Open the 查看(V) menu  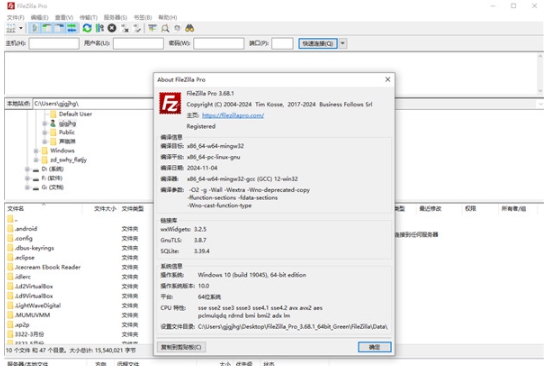pos(64,17)
